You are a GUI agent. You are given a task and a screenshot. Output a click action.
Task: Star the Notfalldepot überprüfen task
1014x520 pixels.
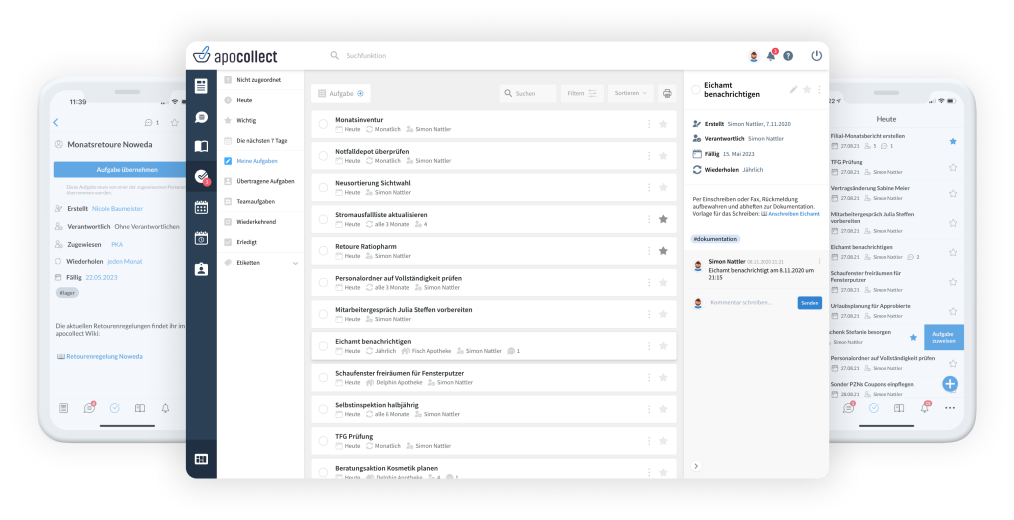[x=662, y=155]
